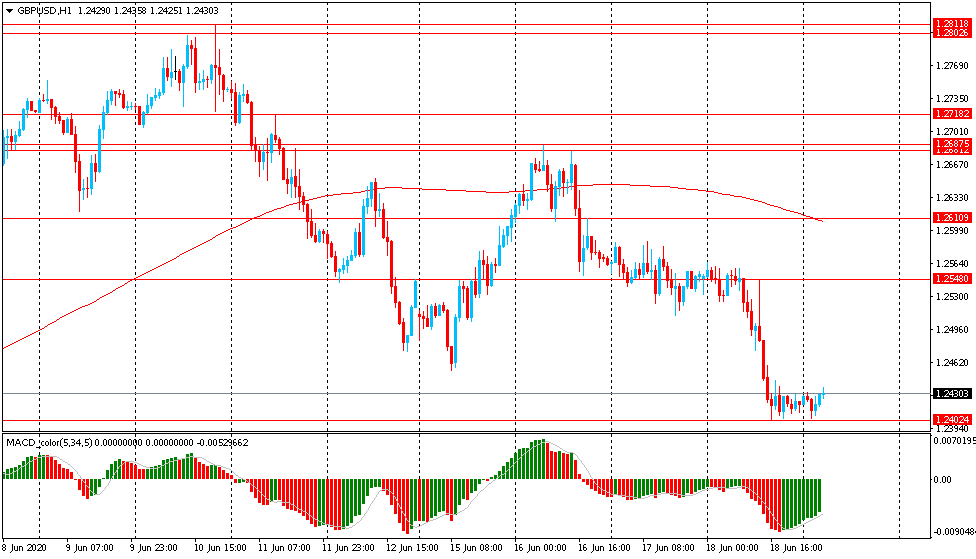Click the 9 Jun 07:00 time label
The image size is (976, 559).
pyautogui.click(x=90, y=548)
